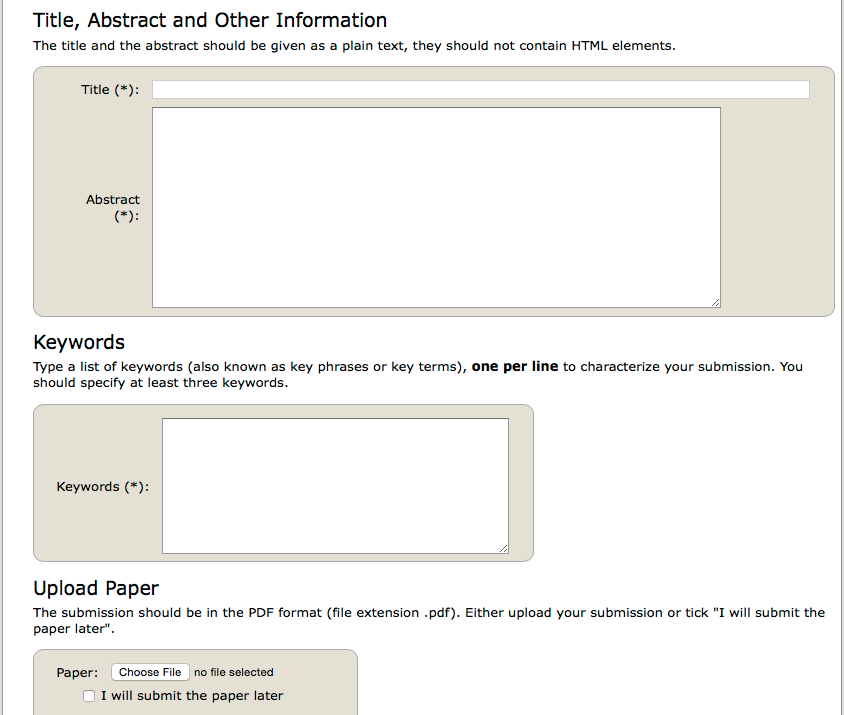Screen dimensions: 844x715
Task: Click the "I will submit the paper later" label
Action: (192, 696)
